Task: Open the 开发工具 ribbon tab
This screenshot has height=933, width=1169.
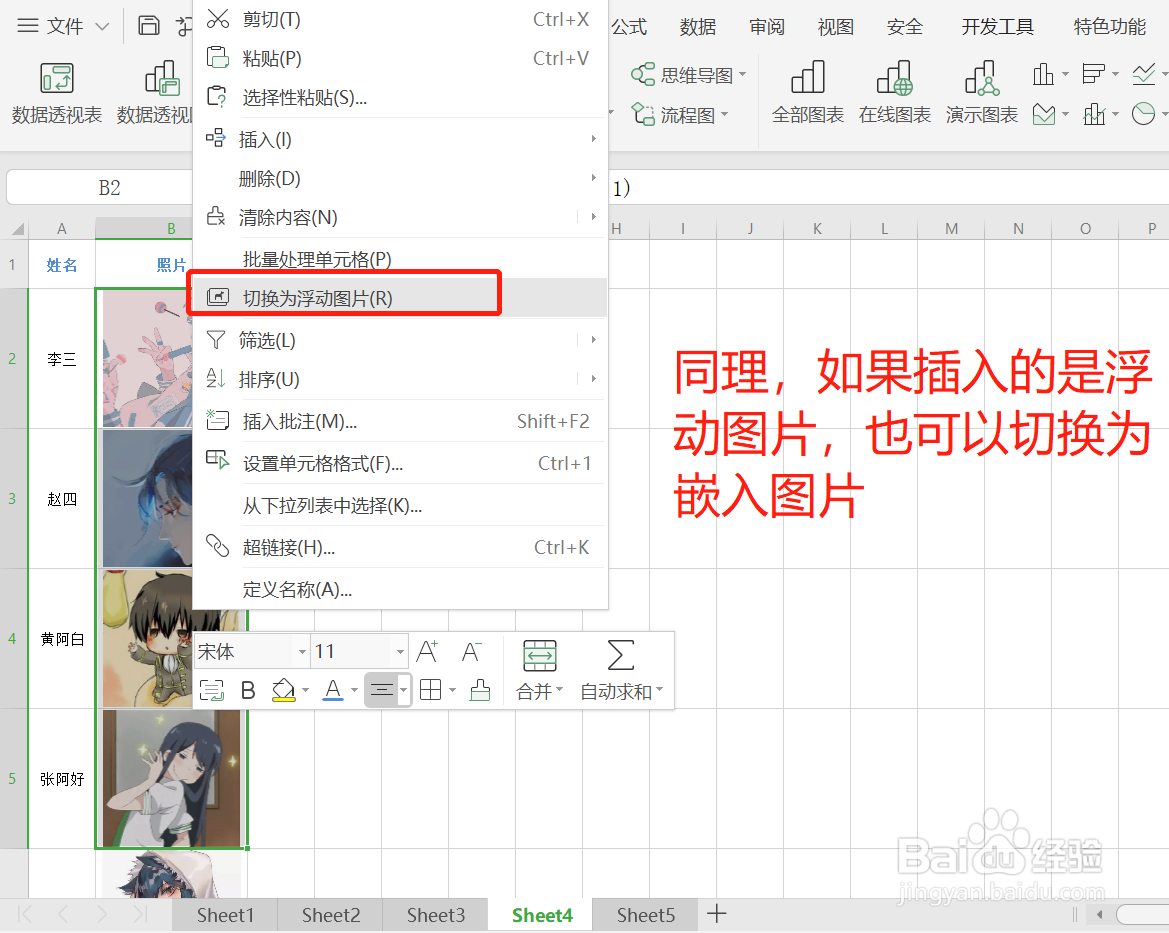Action: [998, 27]
